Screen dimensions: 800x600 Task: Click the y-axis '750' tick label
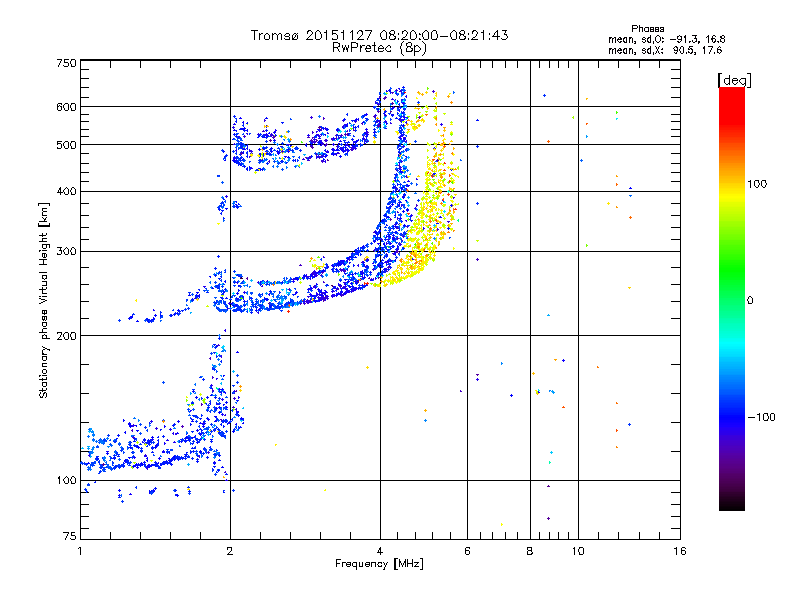(66, 63)
